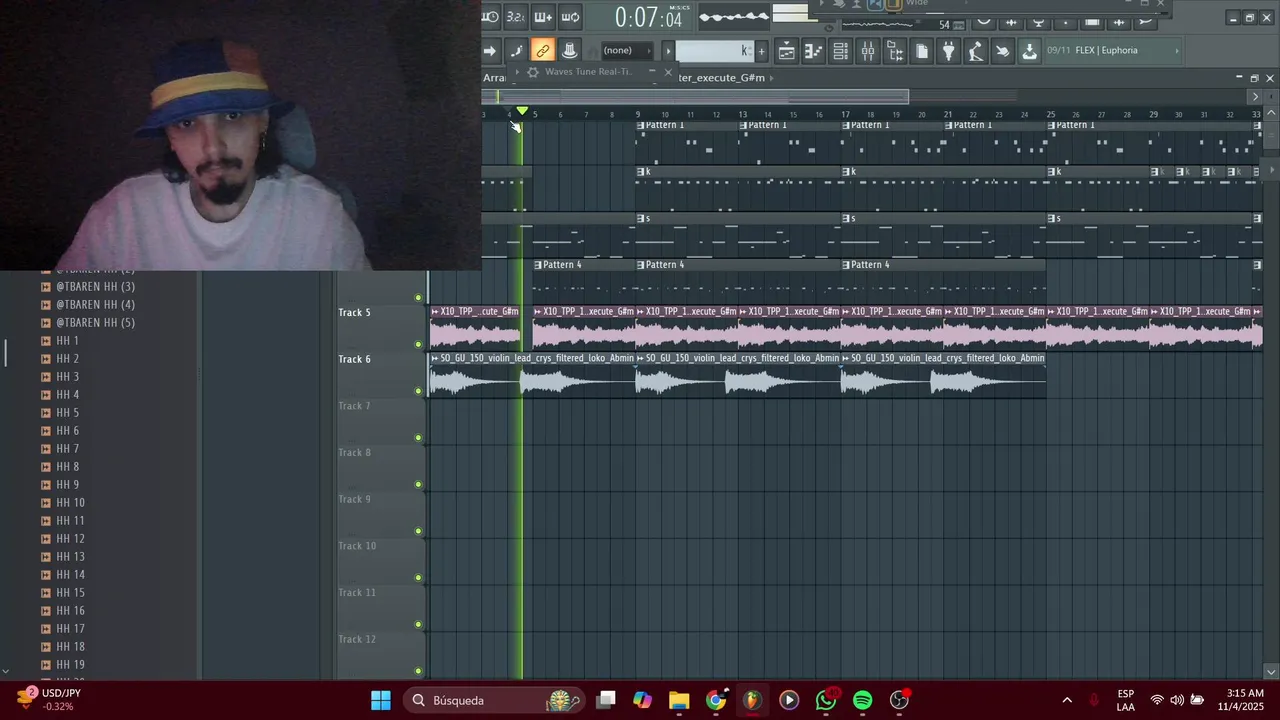The image size is (1280, 720).
Task: Select the Track 12 header
Action: tap(381, 653)
